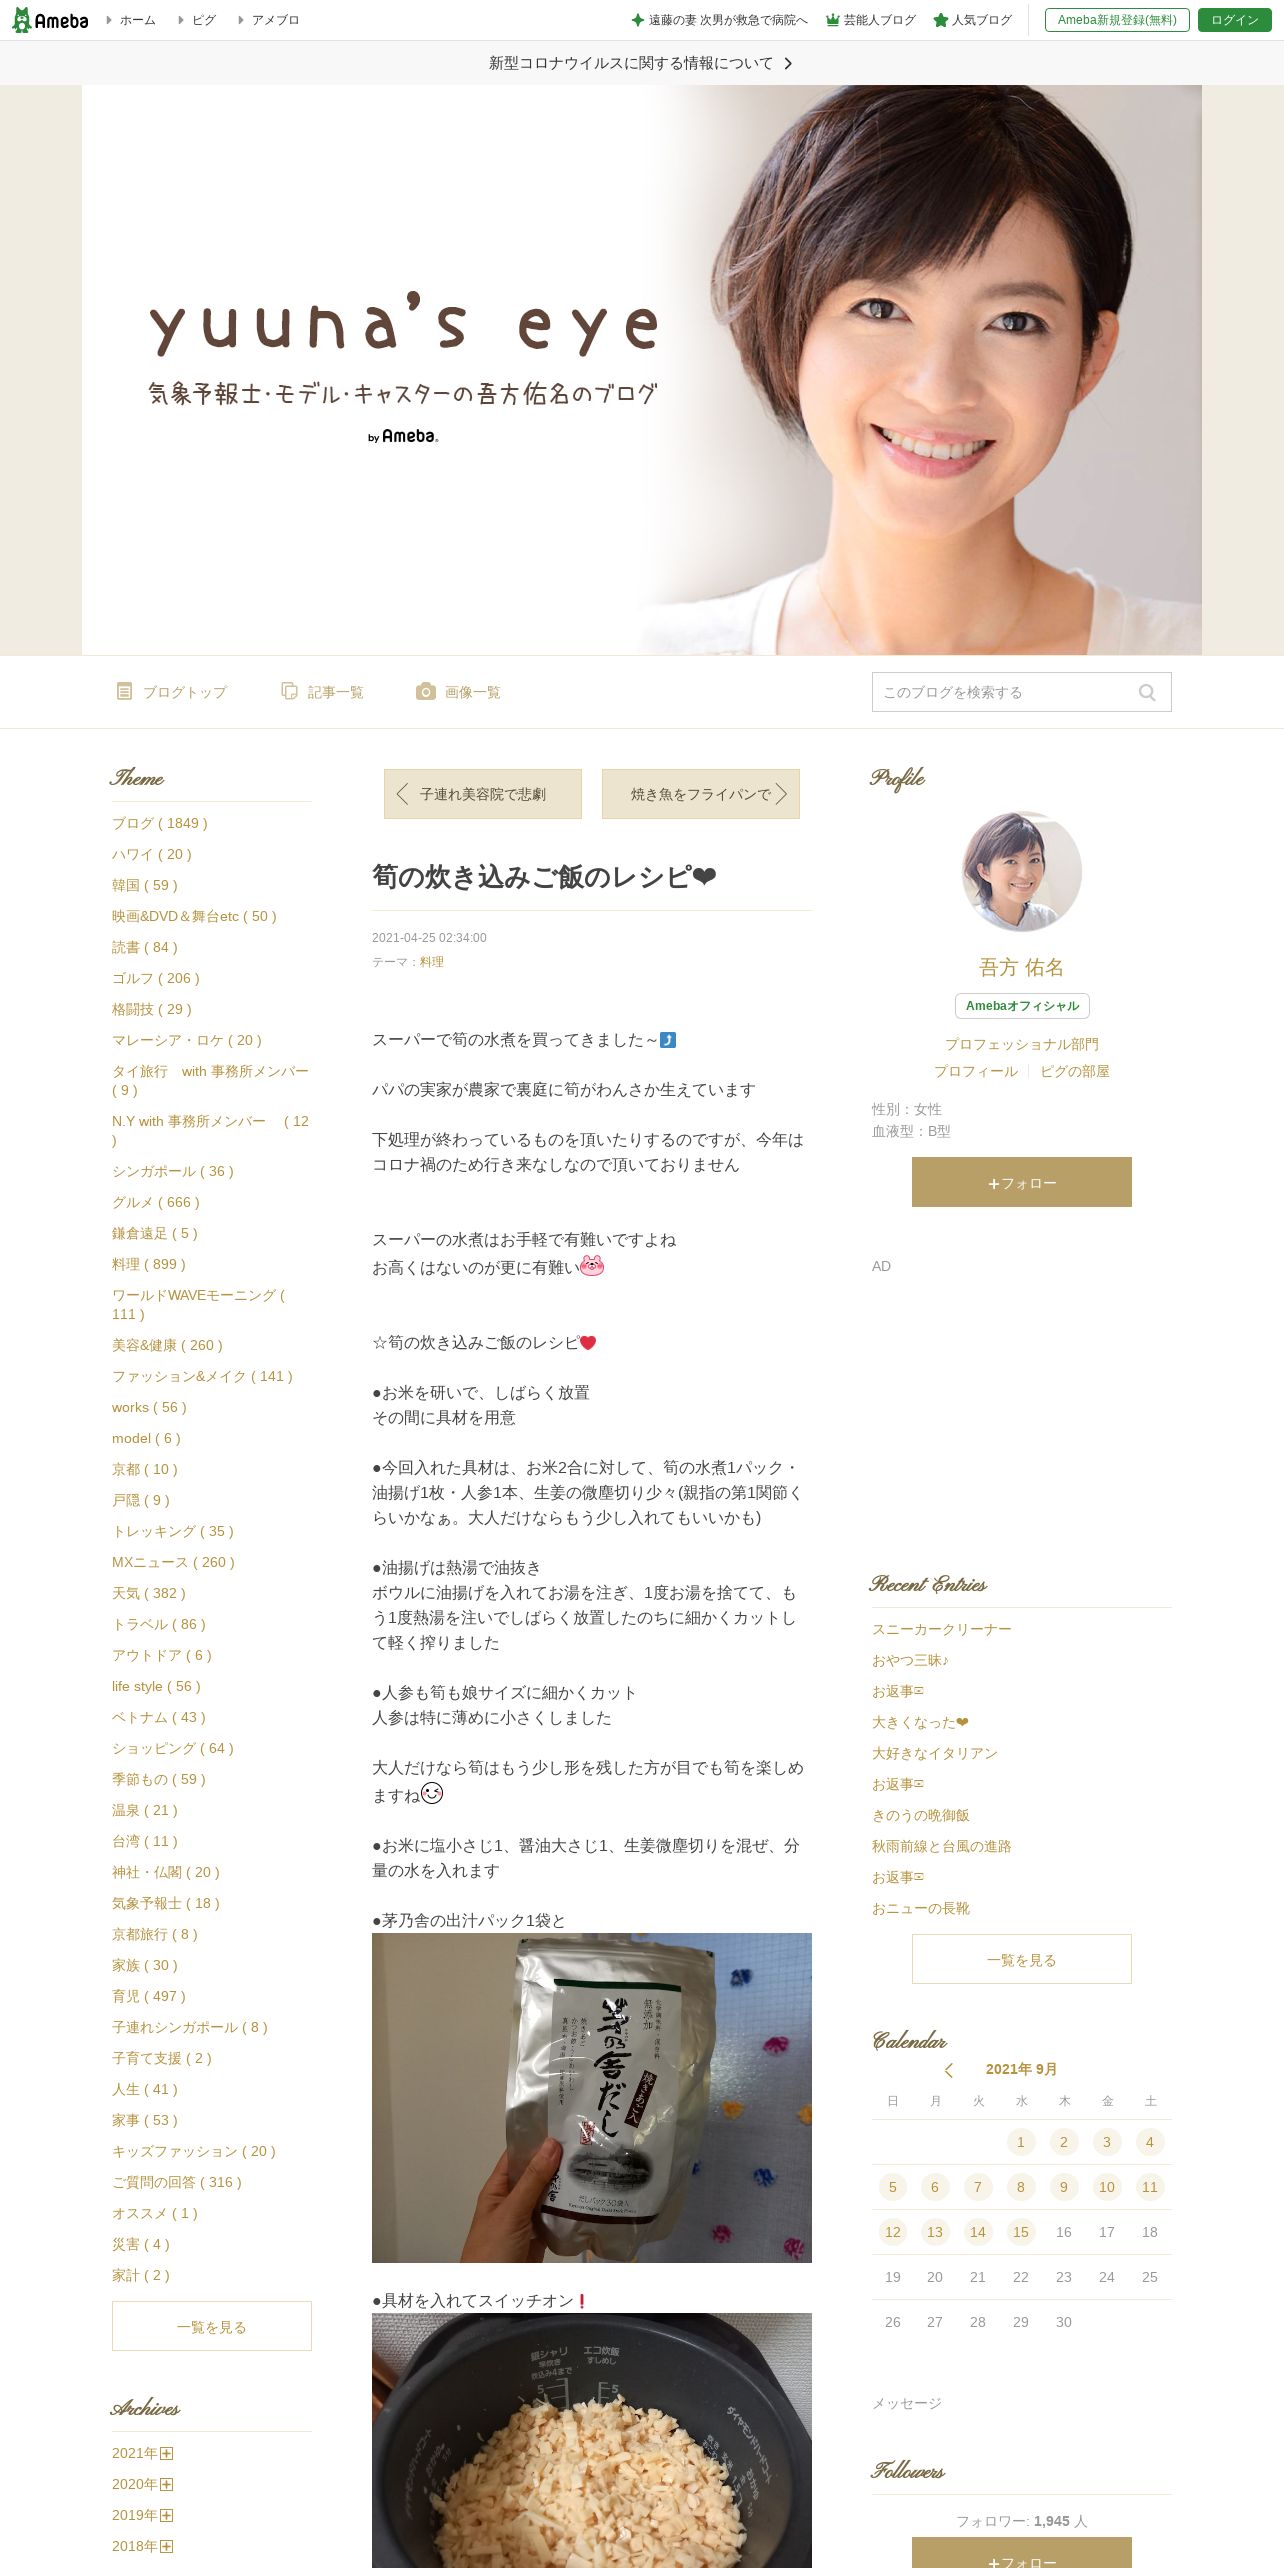The width and height of the screenshot is (1284, 2568).
Task: Open the rice cooker photo
Action: coord(592,2440)
